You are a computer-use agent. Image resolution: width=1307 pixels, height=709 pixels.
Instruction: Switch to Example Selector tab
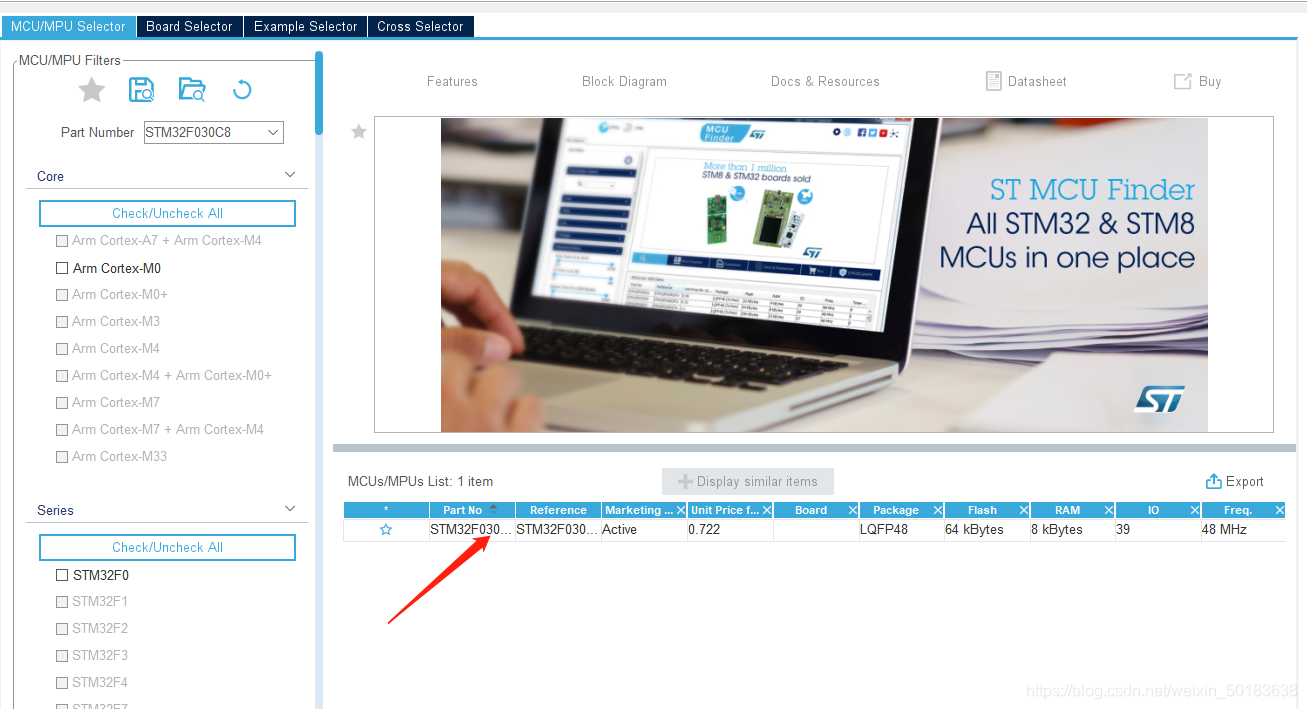point(305,26)
